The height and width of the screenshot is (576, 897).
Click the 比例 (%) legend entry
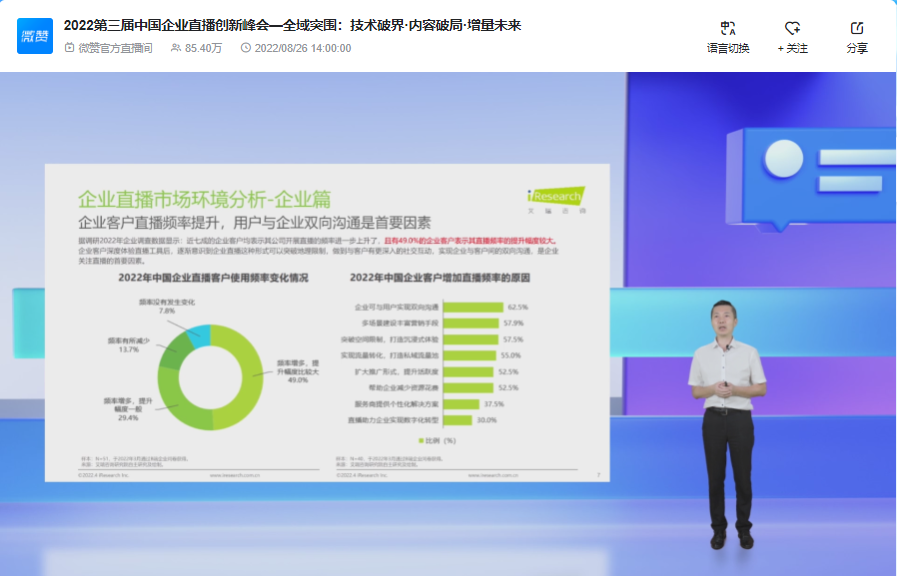437,440
